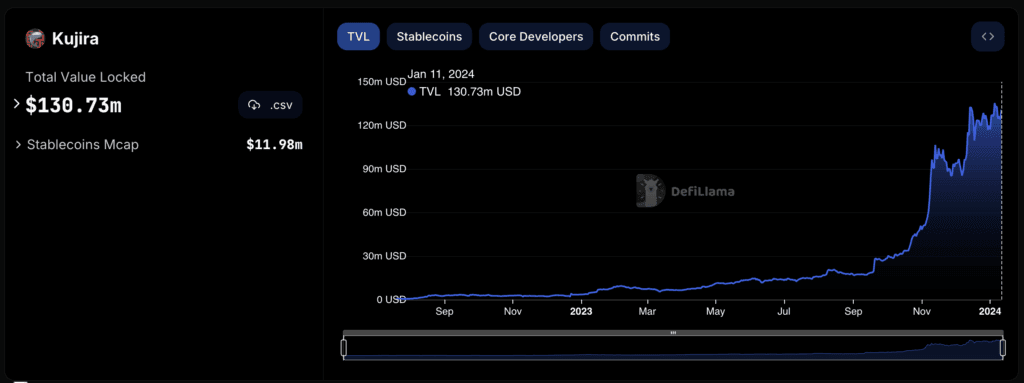This screenshot has height=383, width=1024.
Task: Click the May x-axis label
Action: tap(716, 312)
